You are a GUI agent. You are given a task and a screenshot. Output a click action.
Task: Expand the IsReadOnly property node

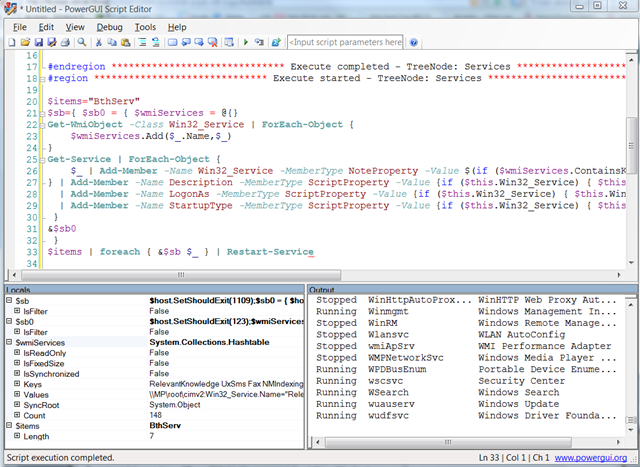tap(17, 352)
